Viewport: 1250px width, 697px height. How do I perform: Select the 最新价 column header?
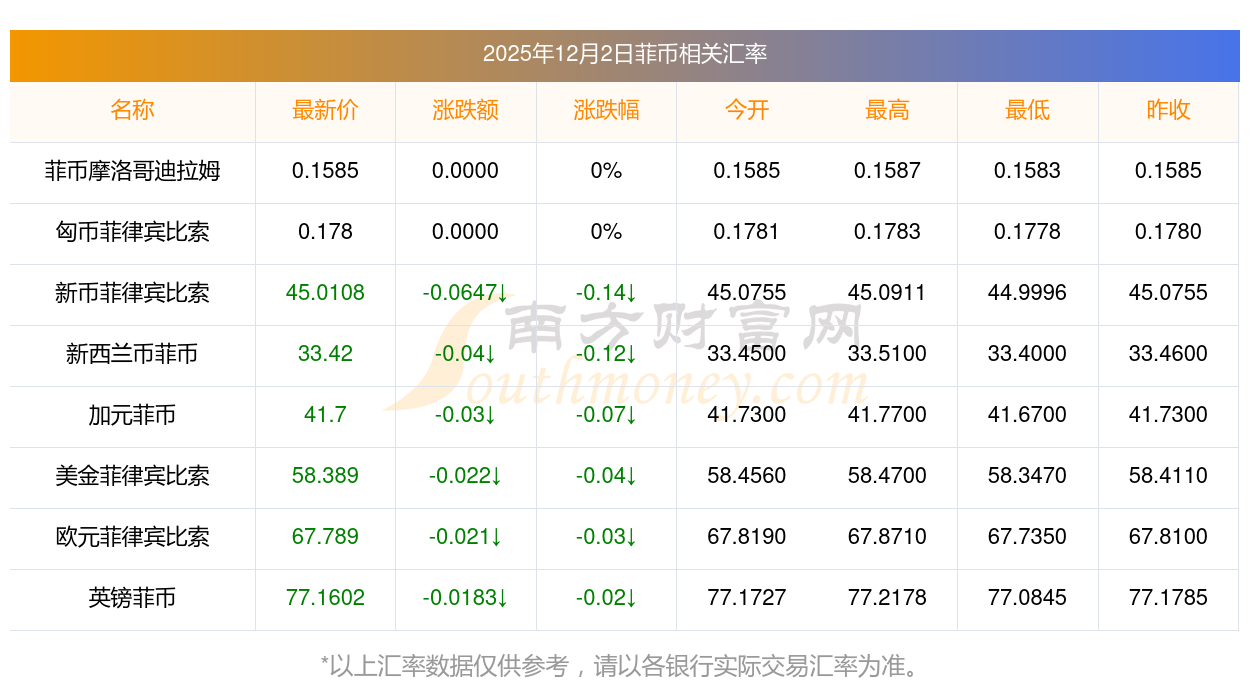[x=325, y=110]
